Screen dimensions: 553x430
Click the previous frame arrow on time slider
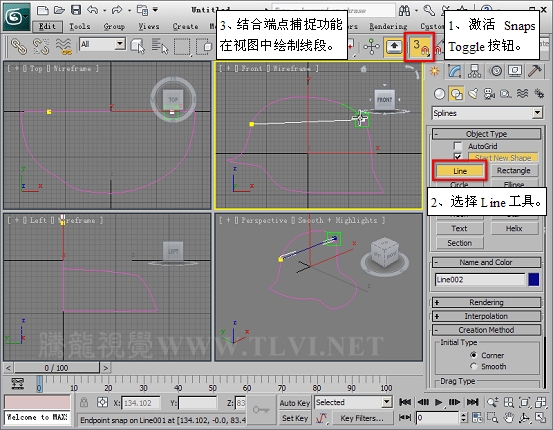pyautogui.click(x=8, y=368)
